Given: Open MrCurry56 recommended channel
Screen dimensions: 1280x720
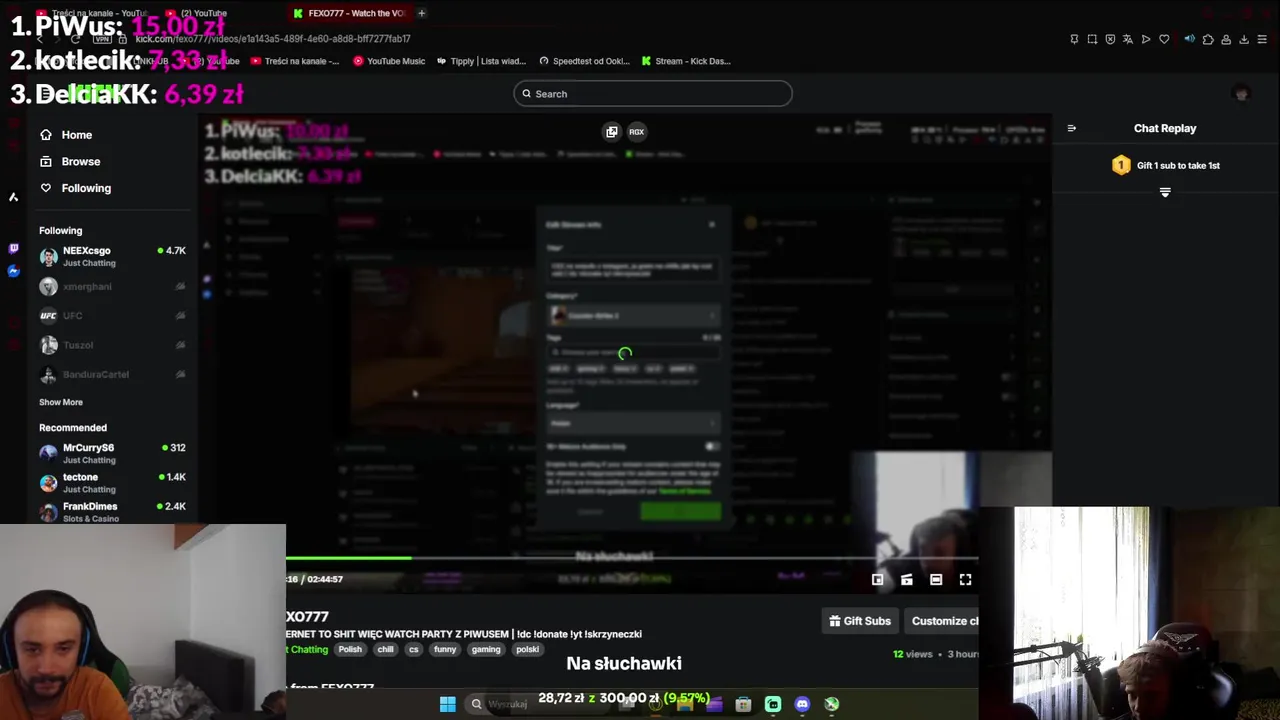Looking at the screenshot, I should coord(112,453).
